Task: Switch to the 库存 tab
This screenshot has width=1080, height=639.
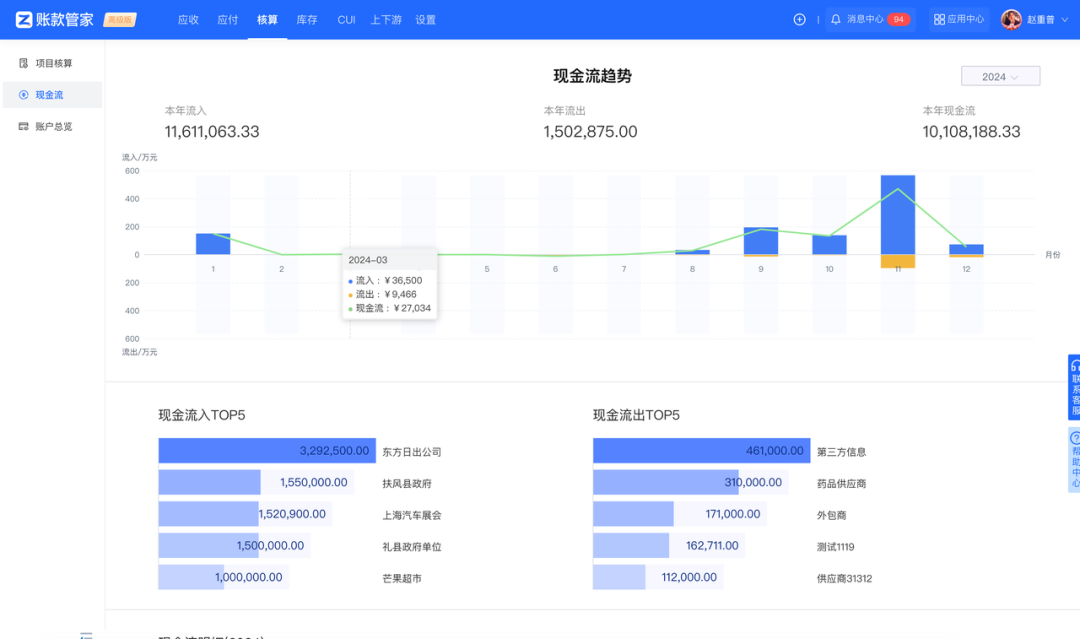Action: [306, 19]
